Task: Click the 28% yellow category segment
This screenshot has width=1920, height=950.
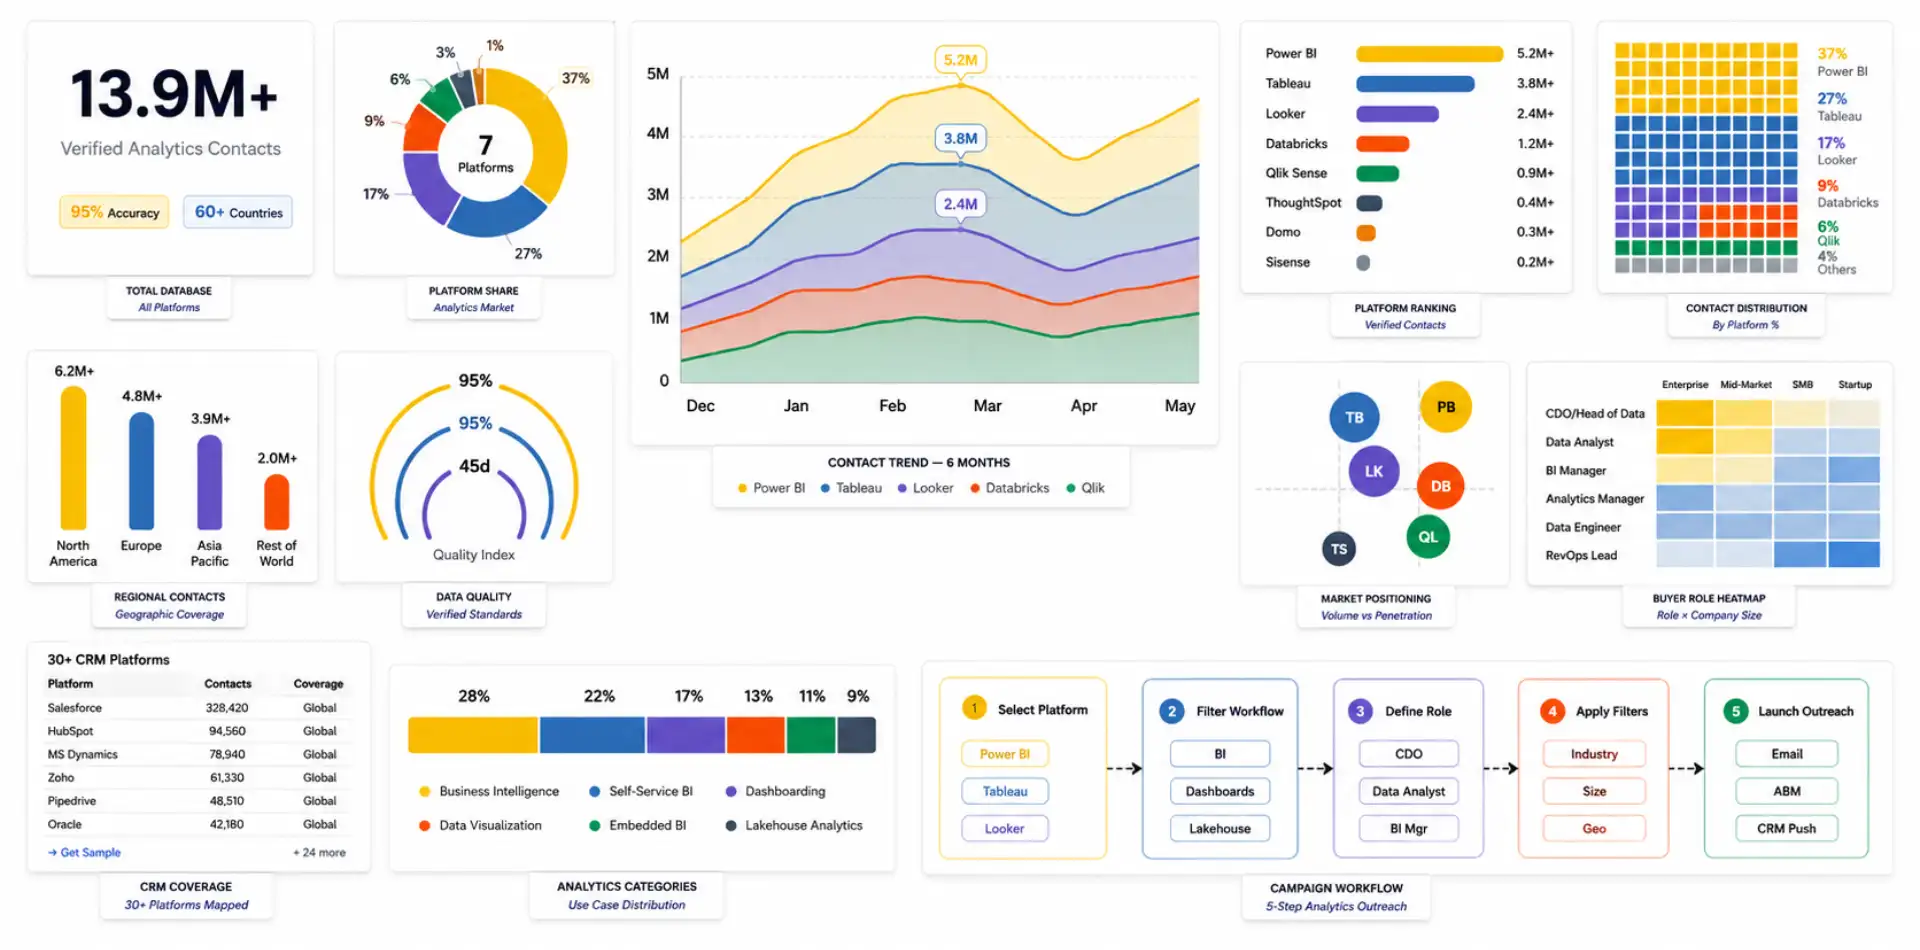Action: point(473,735)
